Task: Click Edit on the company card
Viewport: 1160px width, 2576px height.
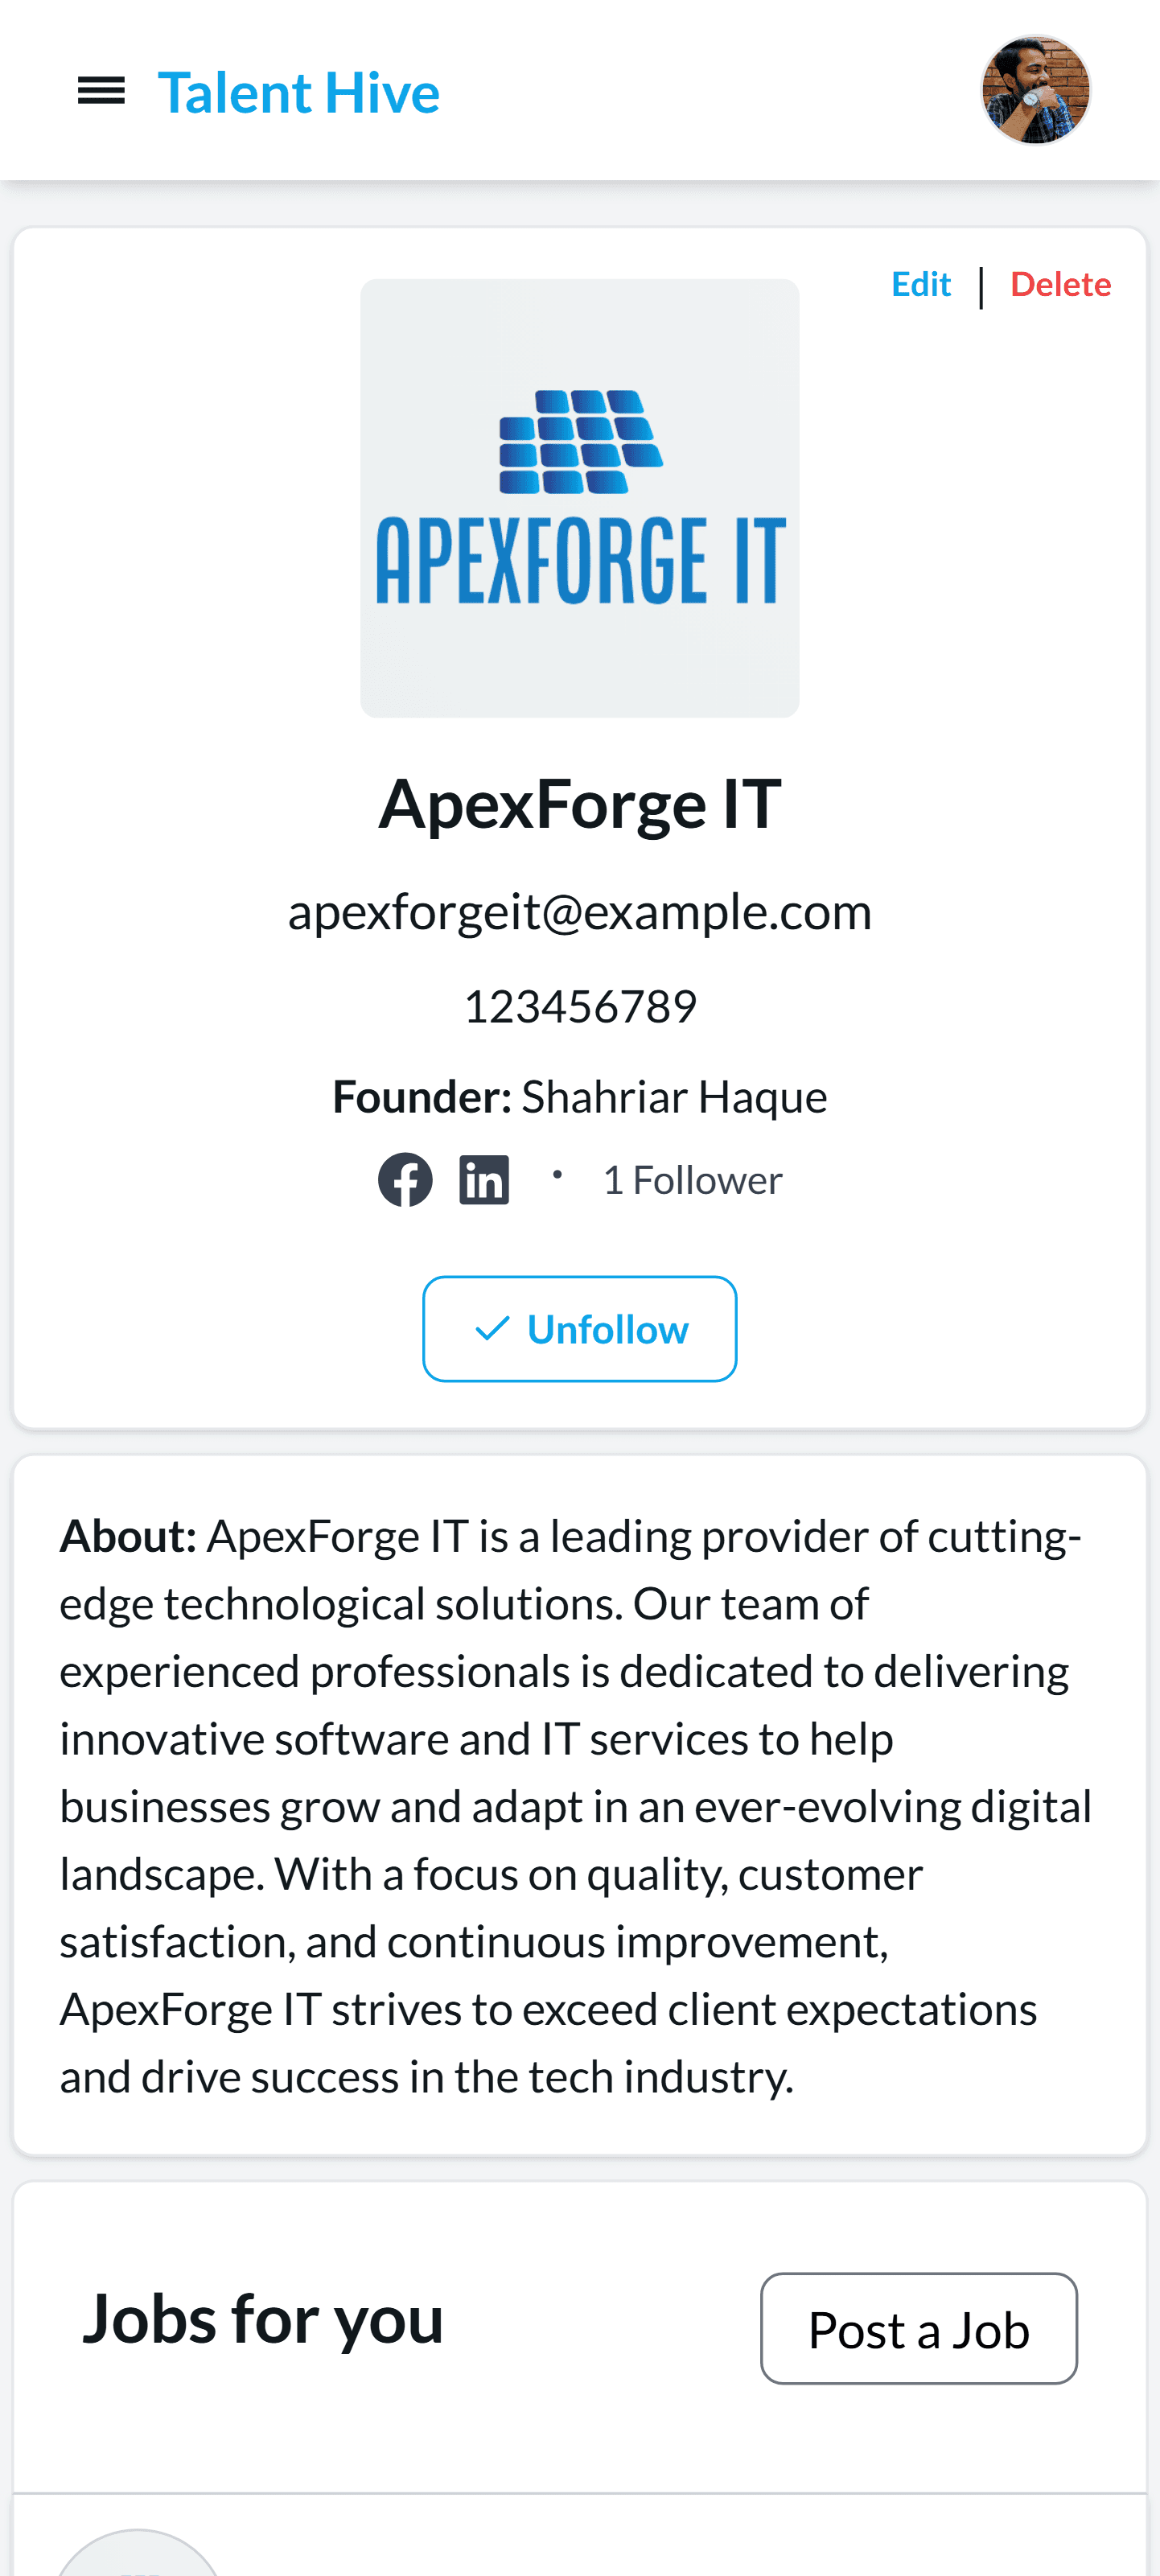Action: click(920, 285)
